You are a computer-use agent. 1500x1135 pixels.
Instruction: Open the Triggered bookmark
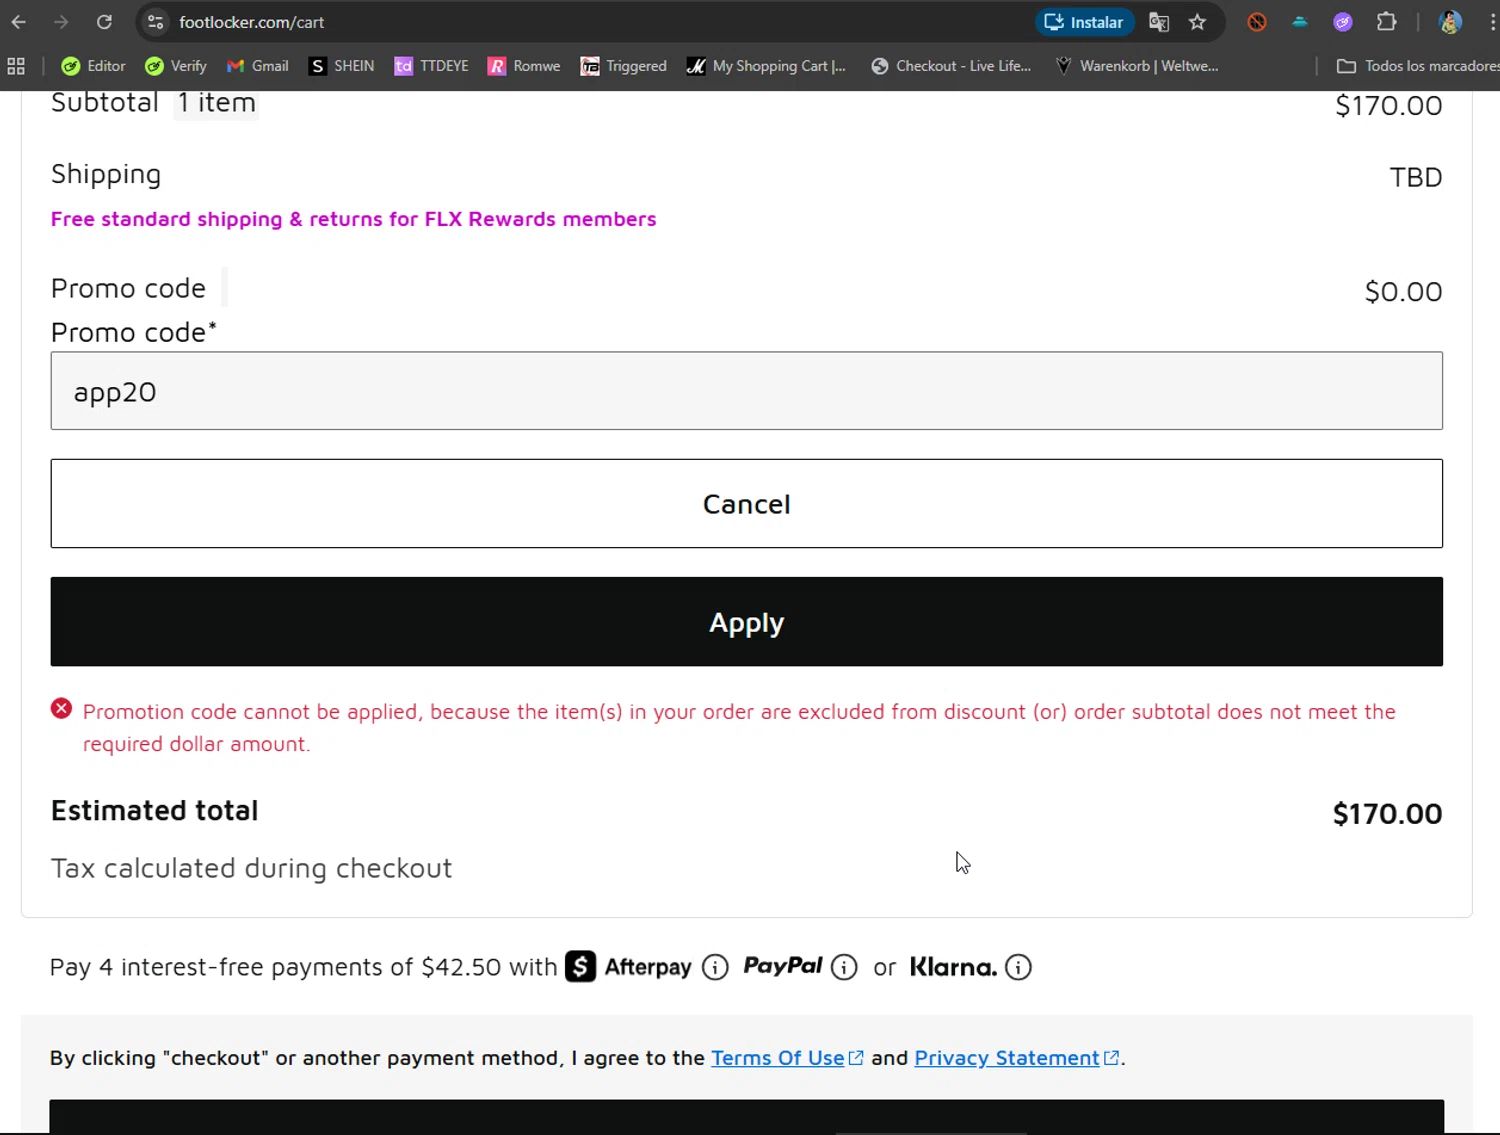tap(623, 66)
